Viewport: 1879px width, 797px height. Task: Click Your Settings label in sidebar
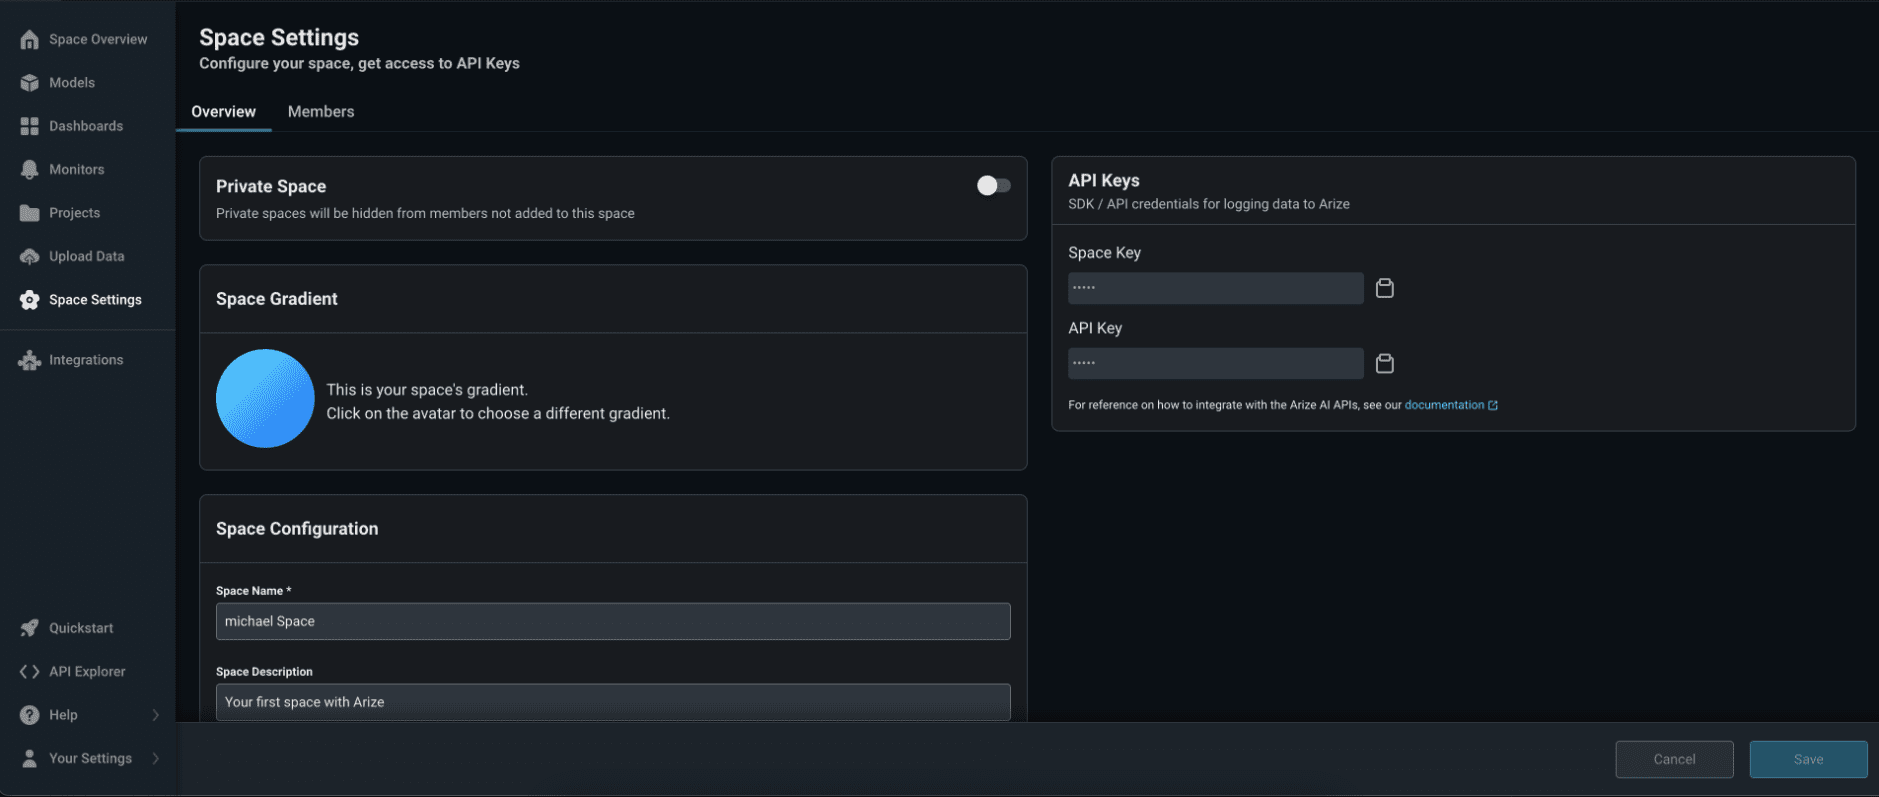pyautogui.click(x=90, y=758)
